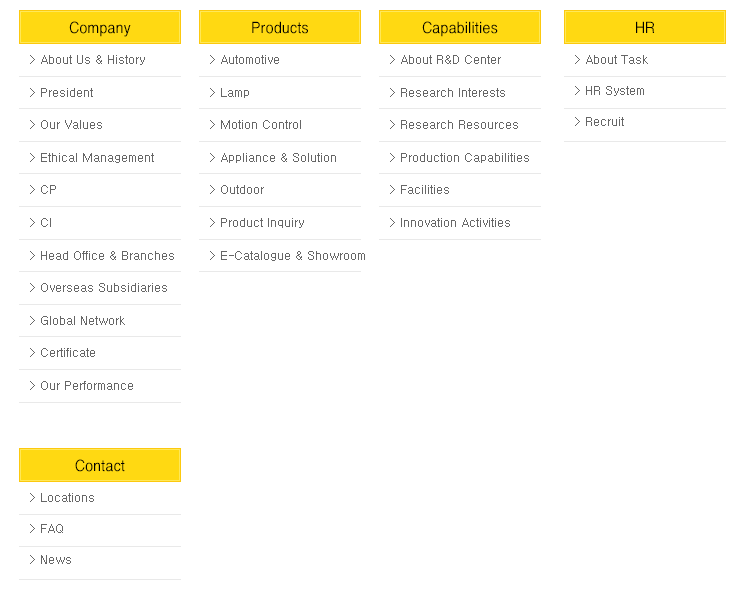Image resolution: width=745 pixels, height=612 pixels.
Task: Select the HR section header
Action: (645, 28)
